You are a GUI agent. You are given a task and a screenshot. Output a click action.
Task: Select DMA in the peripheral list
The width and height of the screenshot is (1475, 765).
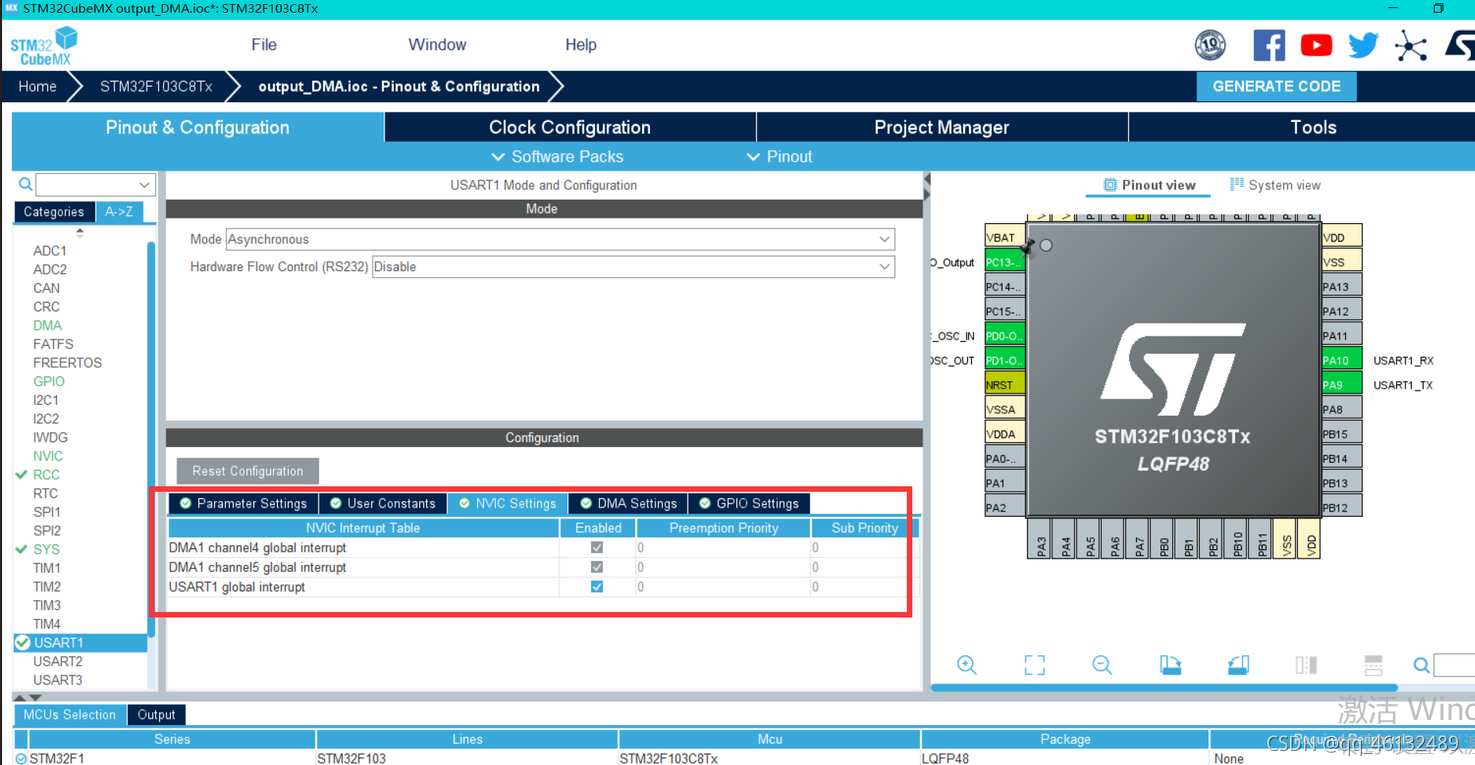pyautogui.click(x=47, y=325)
